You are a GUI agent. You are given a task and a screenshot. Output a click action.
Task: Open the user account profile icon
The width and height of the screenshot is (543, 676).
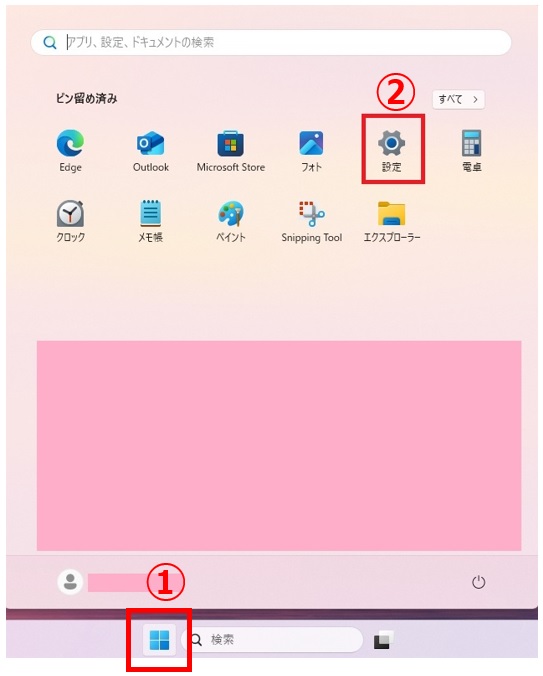click(x=70, y=582)
